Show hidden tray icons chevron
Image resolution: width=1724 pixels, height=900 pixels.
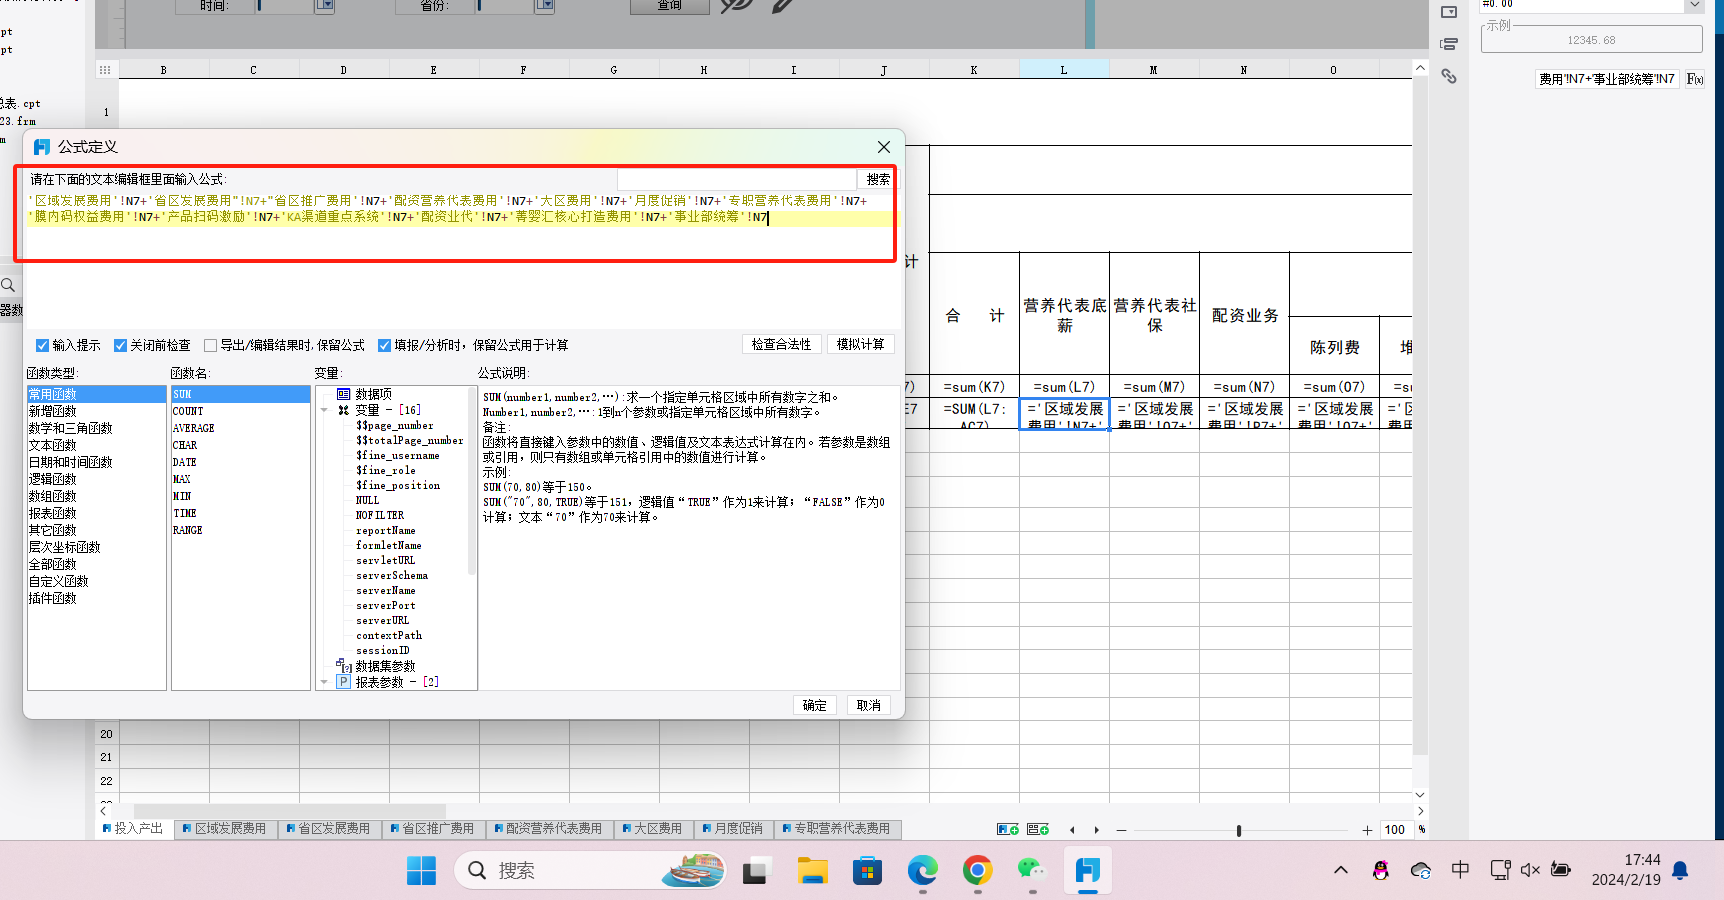(x=1341, y=870)
